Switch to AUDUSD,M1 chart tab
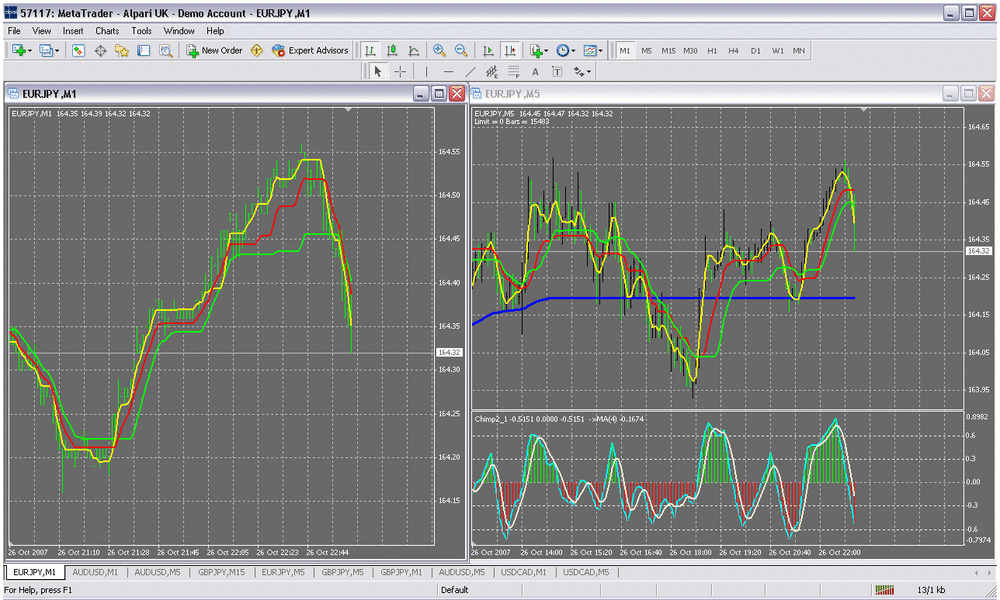Screen dimensions: 1000x600 95,572
